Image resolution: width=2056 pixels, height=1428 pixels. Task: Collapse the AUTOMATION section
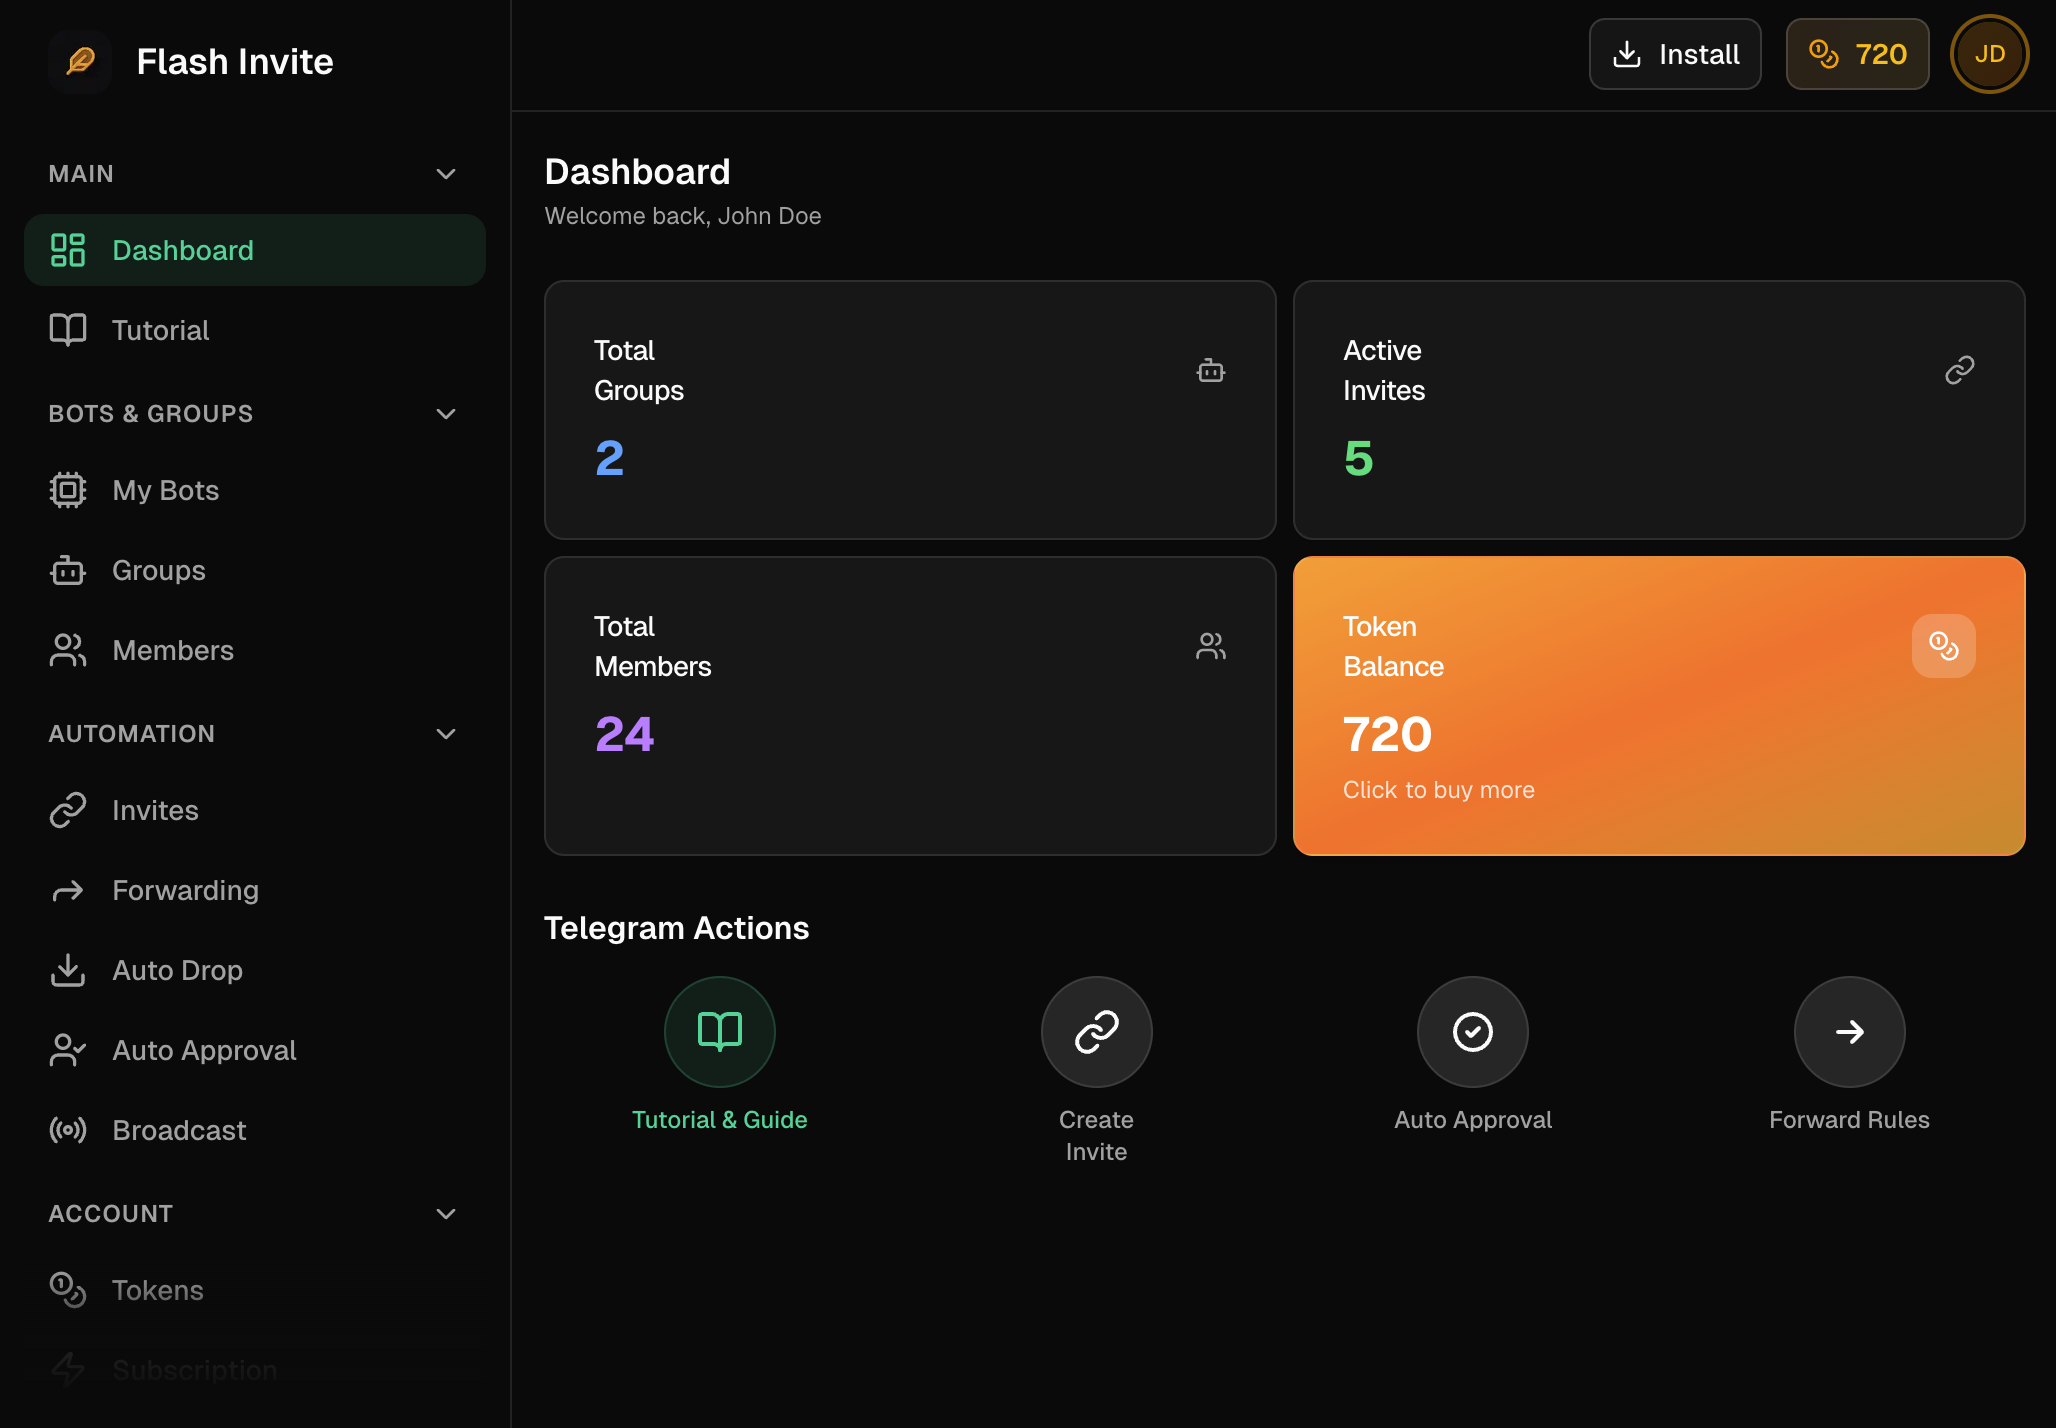tap(446, 733)
